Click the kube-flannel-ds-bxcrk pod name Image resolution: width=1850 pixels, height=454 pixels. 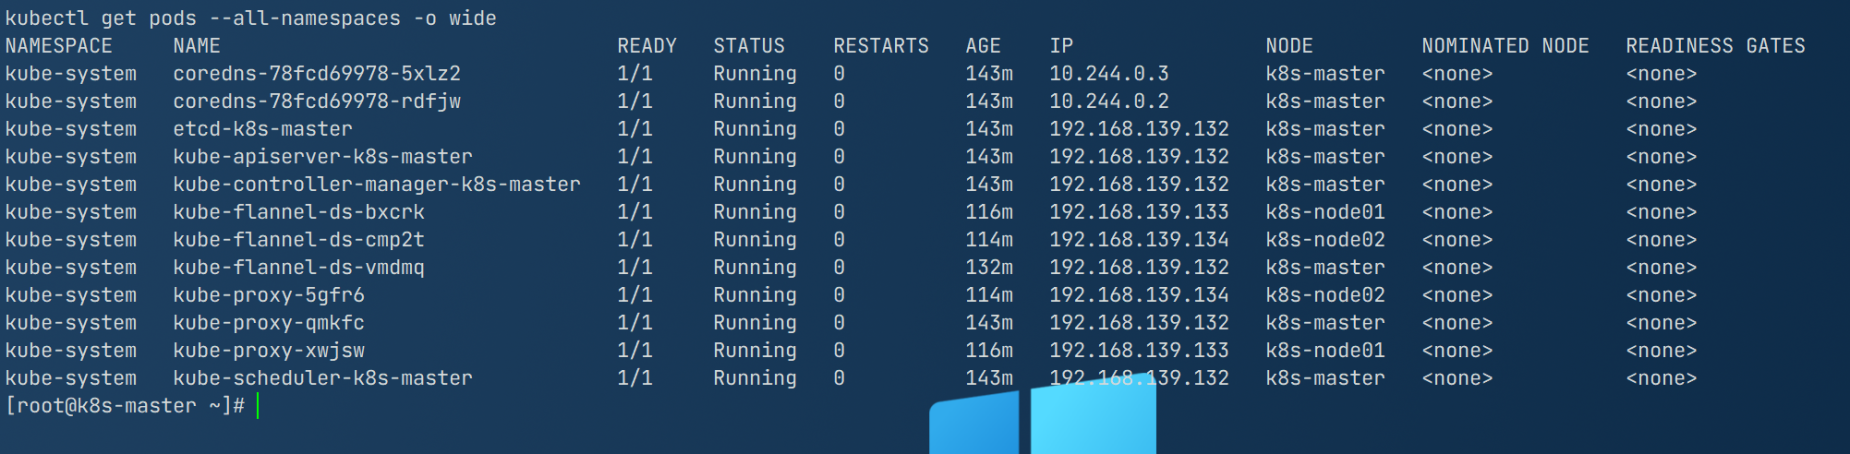[x=299, y=212]
